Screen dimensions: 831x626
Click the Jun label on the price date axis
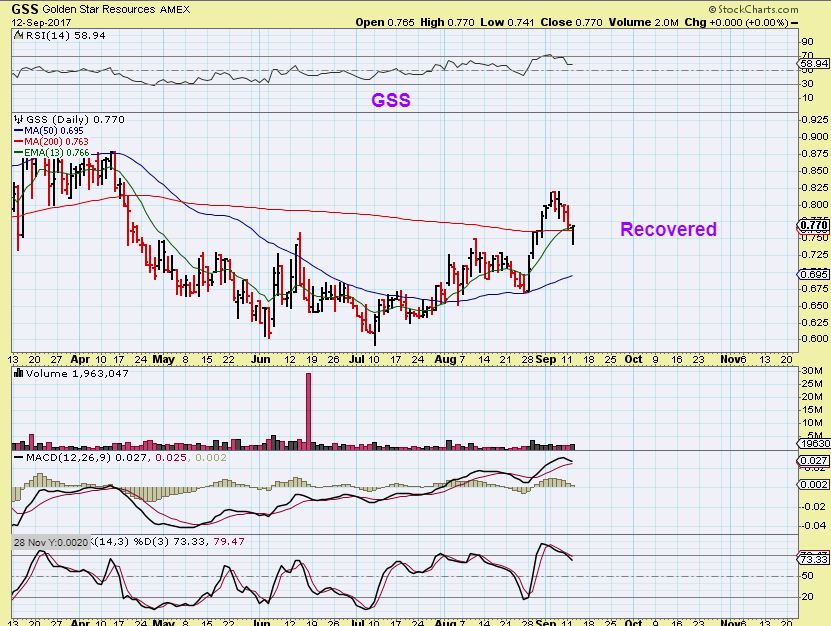(x=261, y=359)
